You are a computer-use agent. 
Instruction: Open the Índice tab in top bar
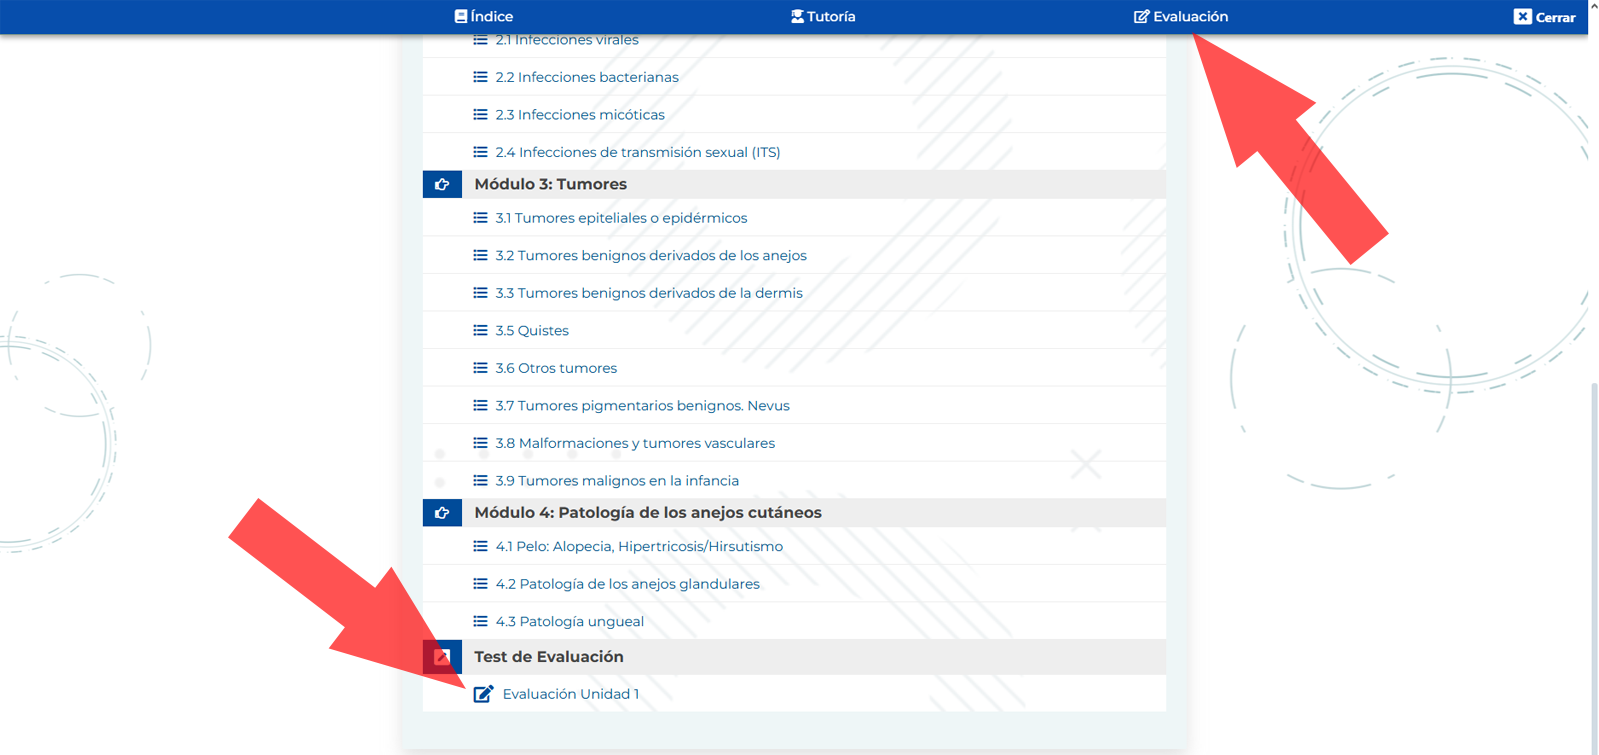[x=484, y=16]
